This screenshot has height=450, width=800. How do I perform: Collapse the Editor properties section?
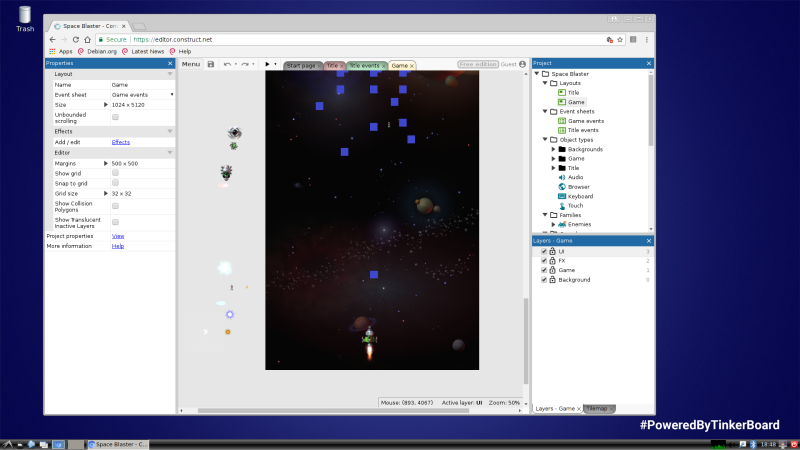(x=170, y=153)
